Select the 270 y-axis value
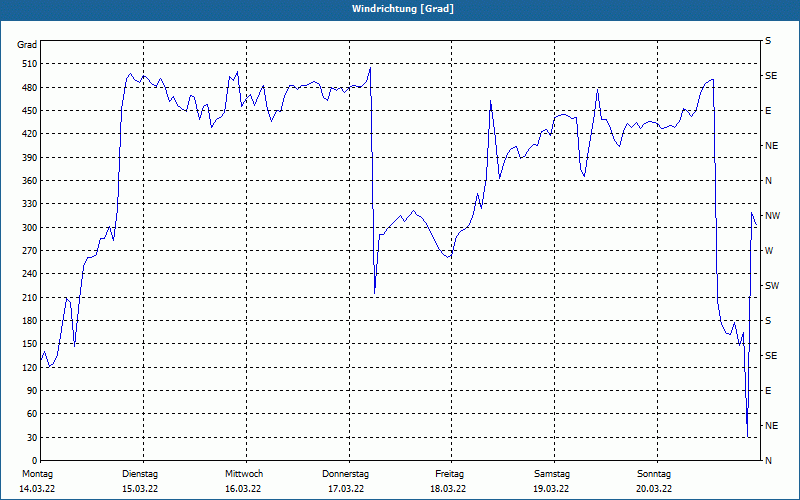800x500 pixels. (30, 251)
